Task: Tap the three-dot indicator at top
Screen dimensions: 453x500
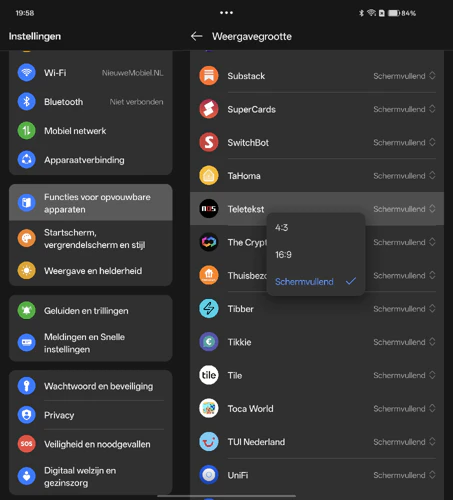Action: pyautogui.click(x=226, y=13)
